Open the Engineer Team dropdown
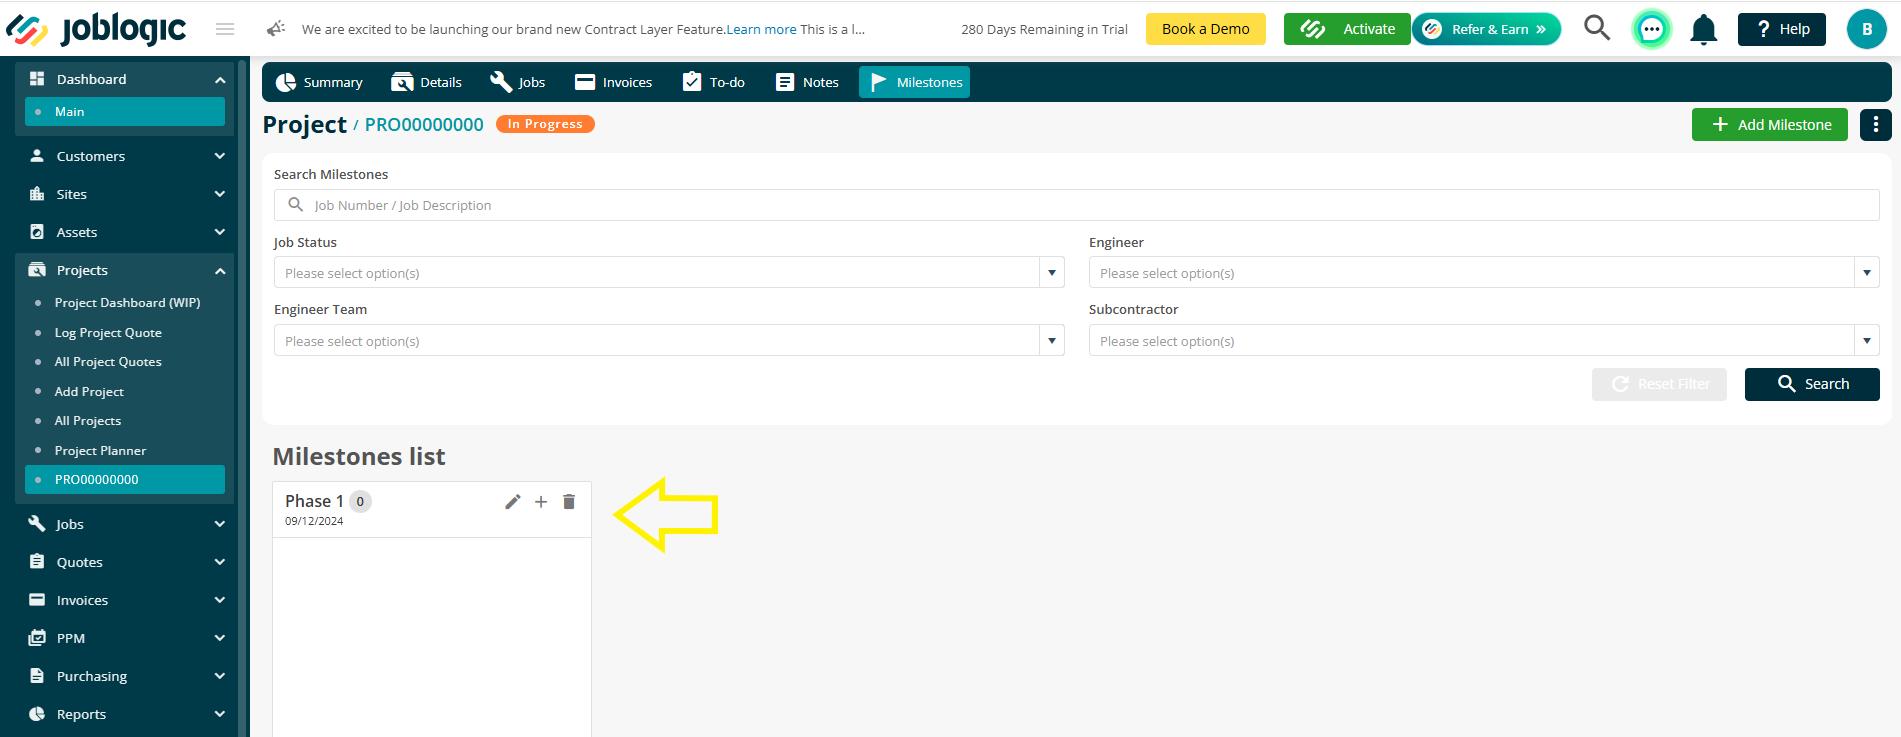Screen dimensions: 1901x737 [669, 341]
